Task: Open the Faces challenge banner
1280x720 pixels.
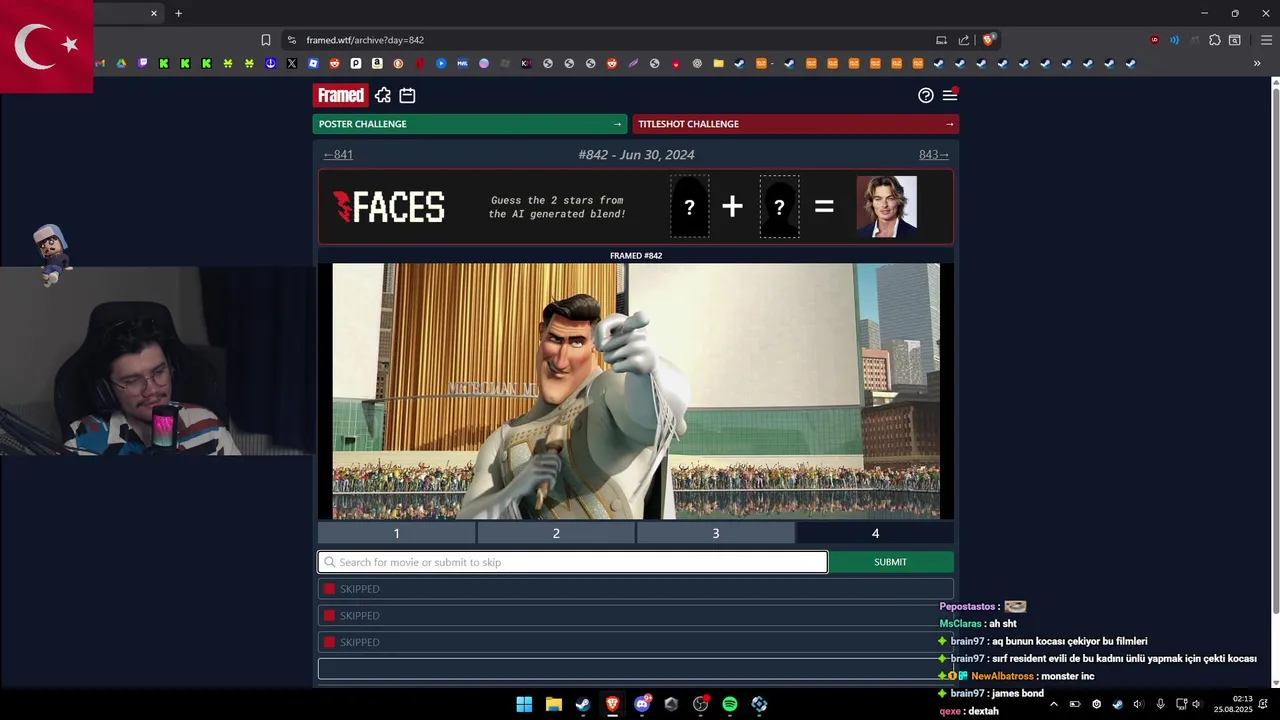Action: point(636,207)
